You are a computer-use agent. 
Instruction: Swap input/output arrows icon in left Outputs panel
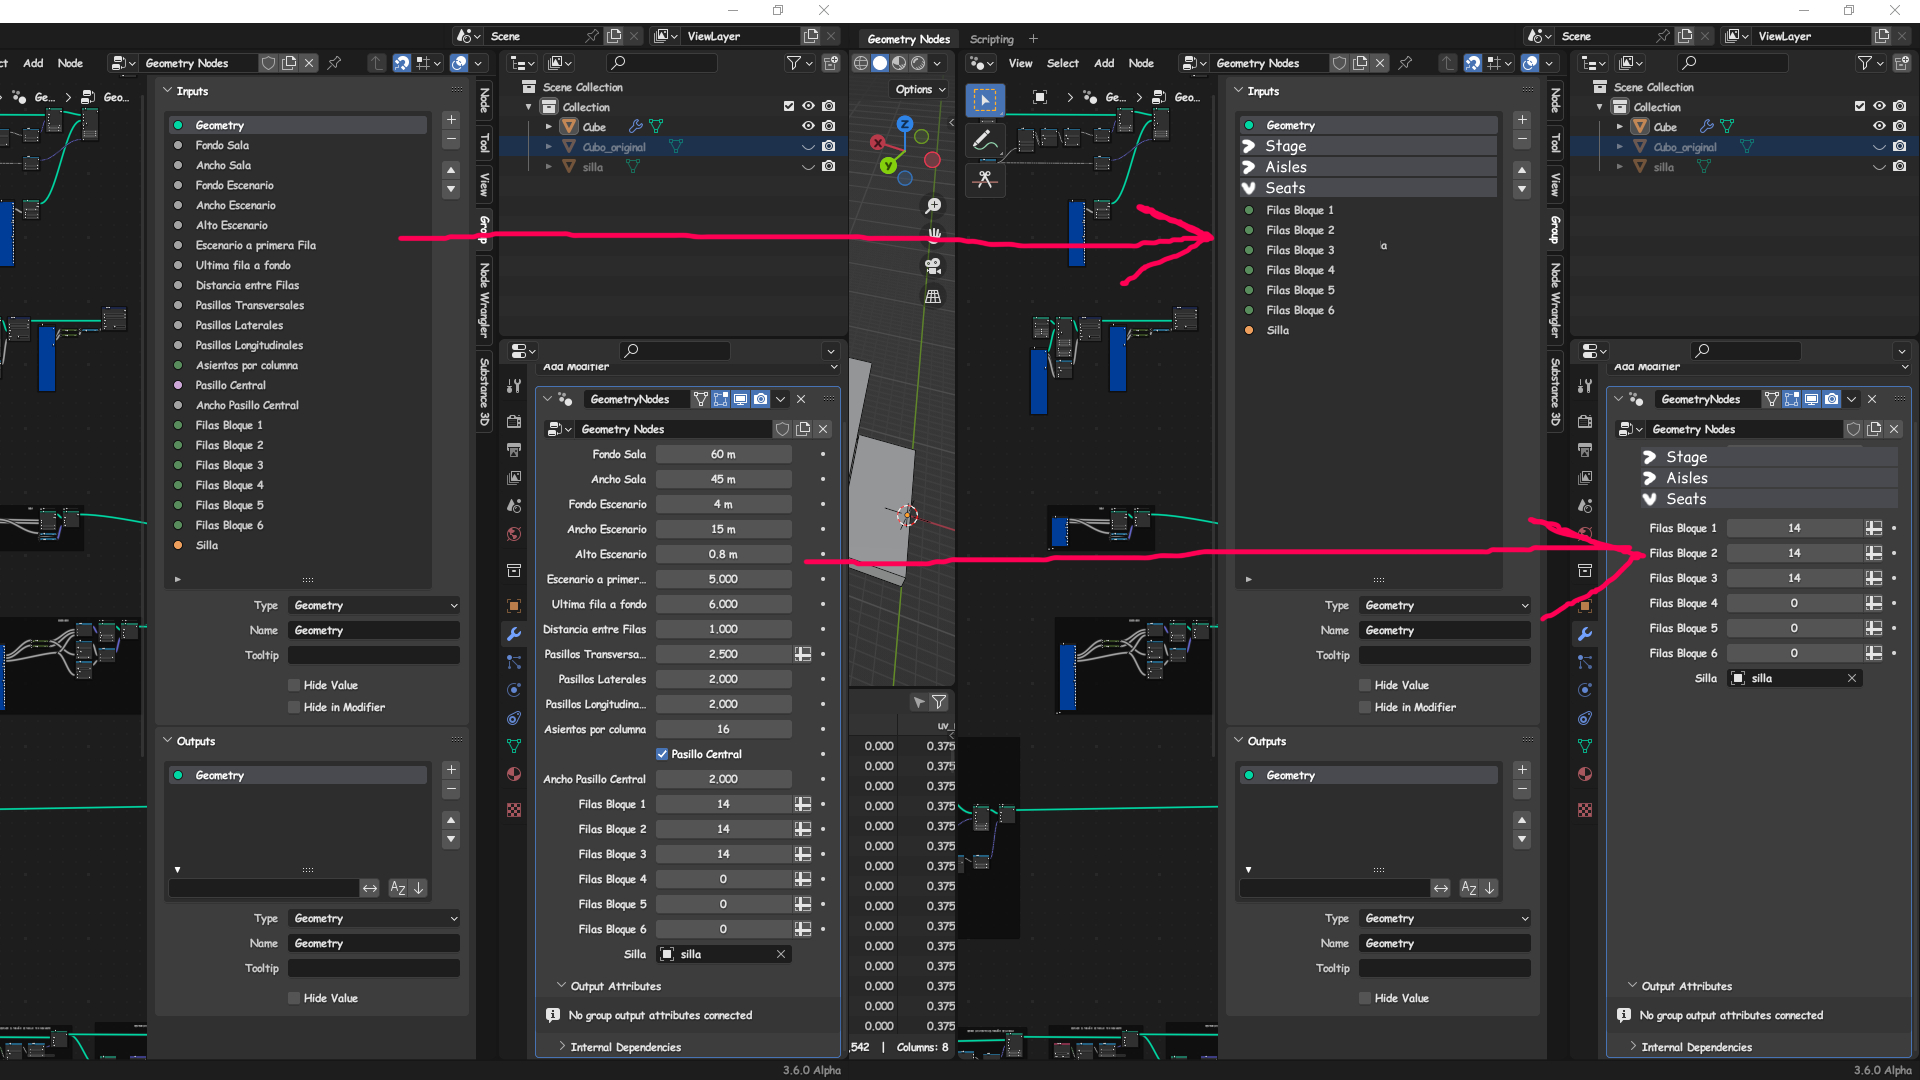(370, 888)
